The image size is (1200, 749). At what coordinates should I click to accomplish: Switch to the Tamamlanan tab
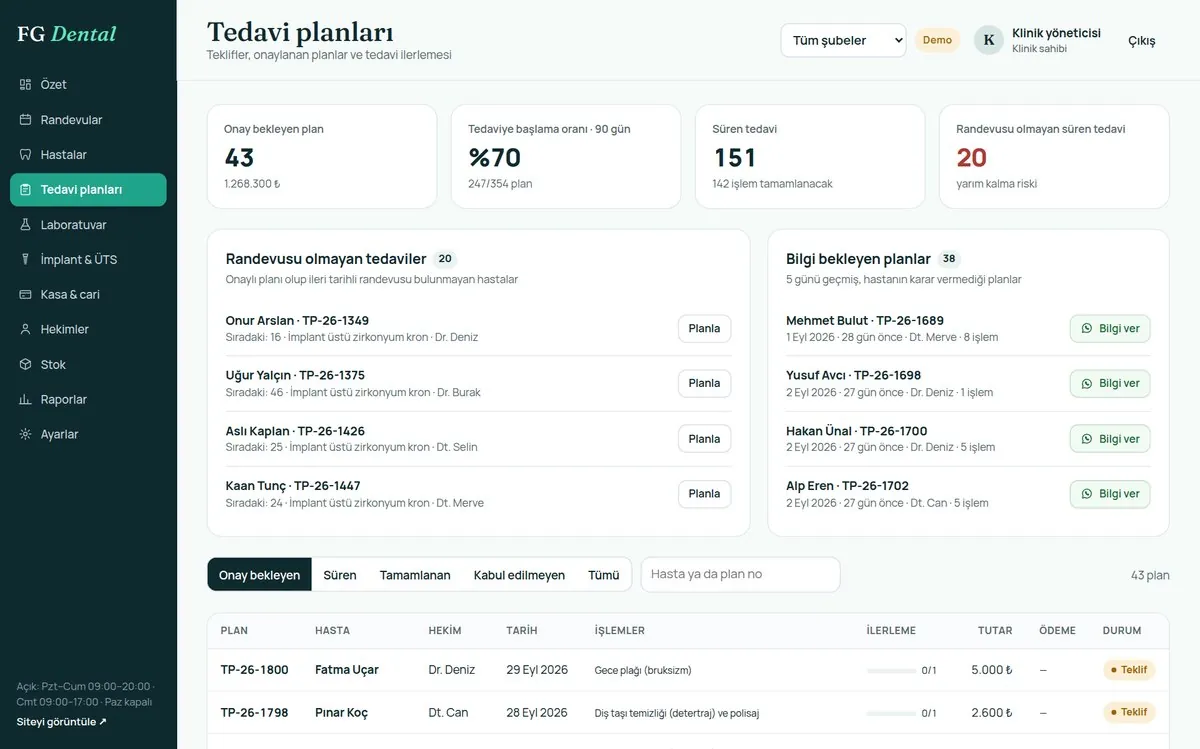pyautogui.click(x=415, y=575)
